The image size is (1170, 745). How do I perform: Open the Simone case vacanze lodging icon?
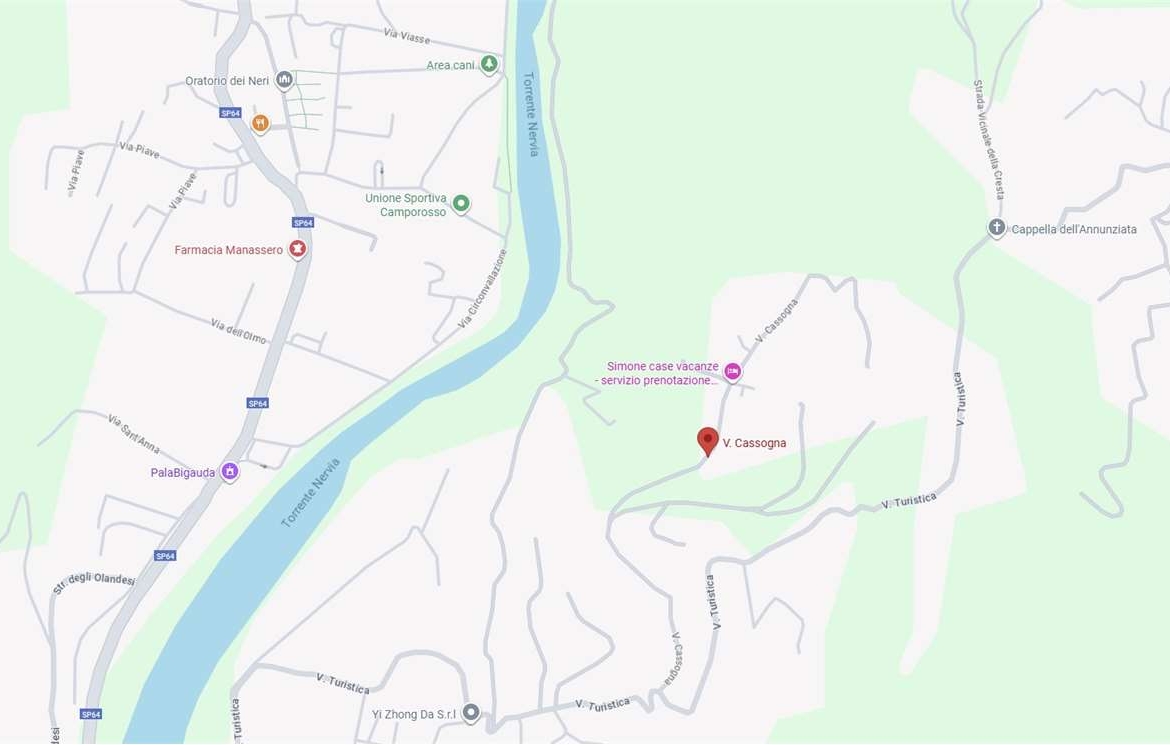[x=733, y=371]
